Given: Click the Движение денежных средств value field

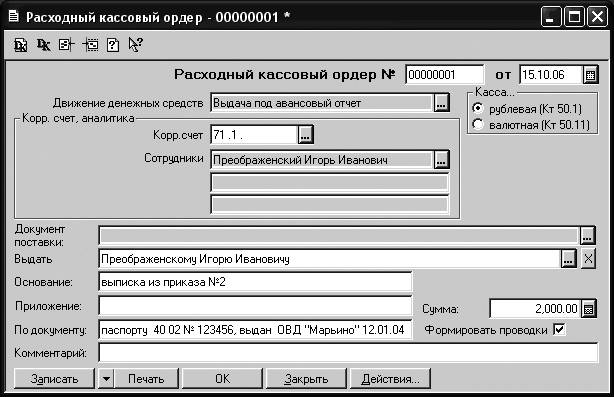Looking at the screenshot, I should pos(322,103).
